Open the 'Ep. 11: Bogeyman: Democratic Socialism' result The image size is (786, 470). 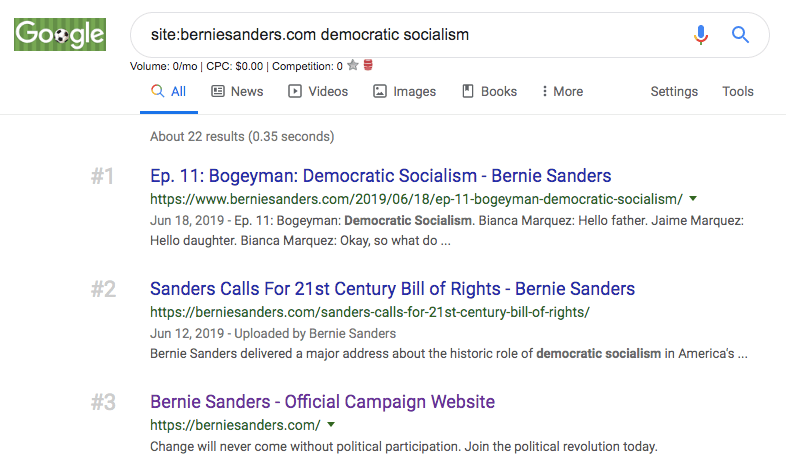coord(380,176)
